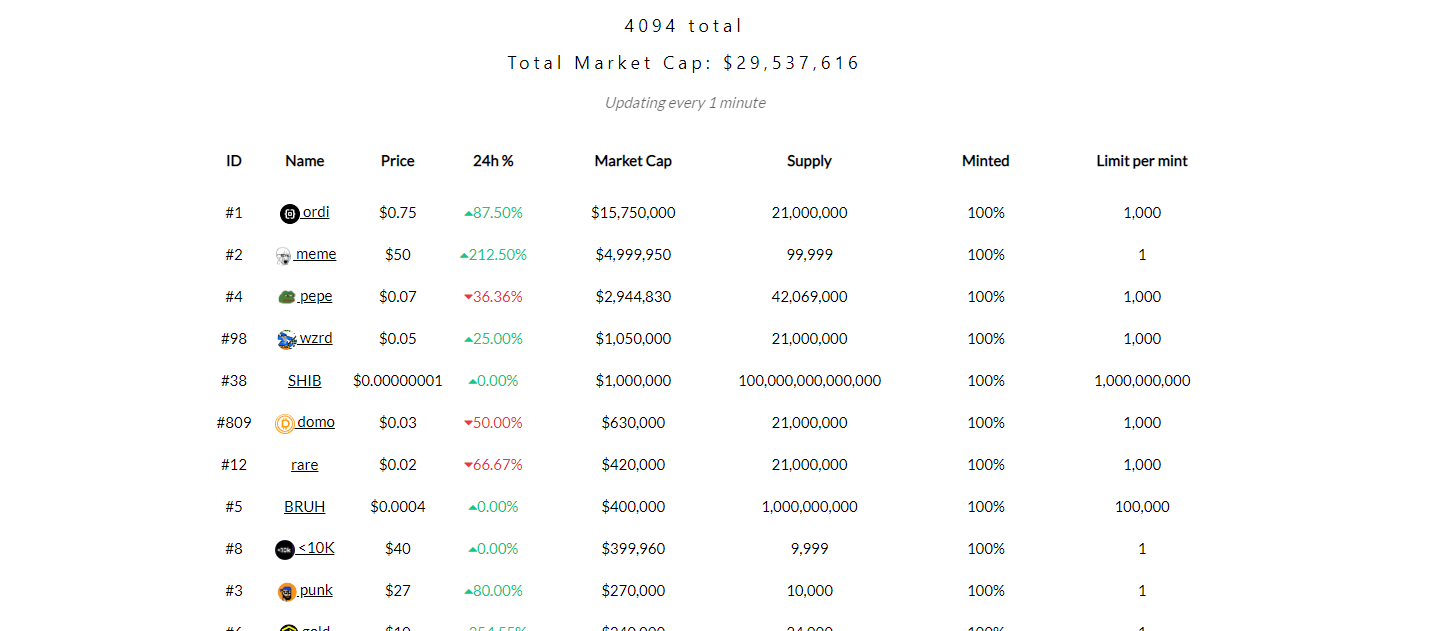The image size is (1438, 631).
Task: Click the green up arrow beside 212.50%
Action: tap(464, 255)
